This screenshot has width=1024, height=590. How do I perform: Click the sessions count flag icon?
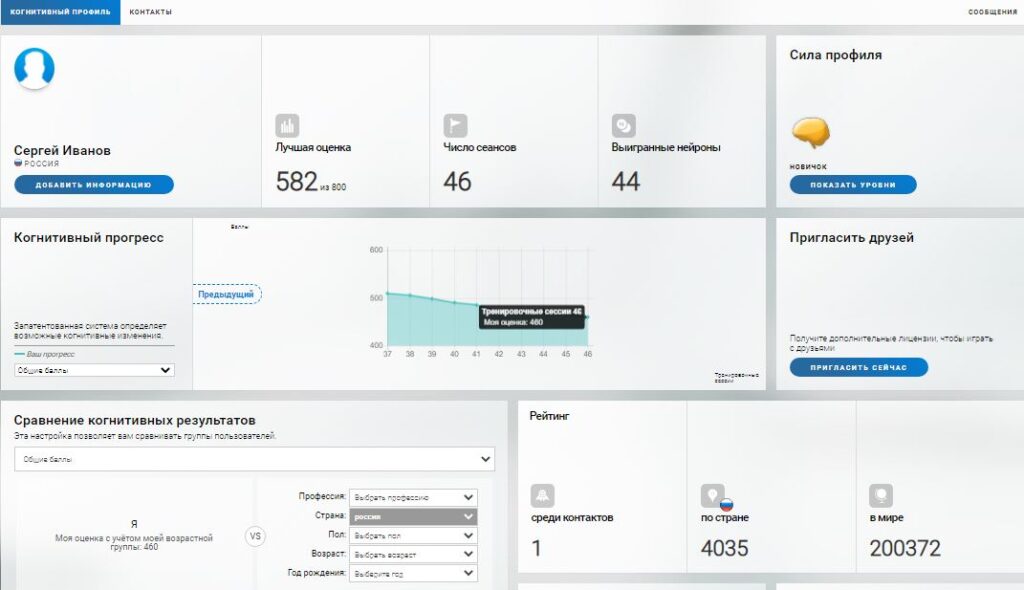point(455,126)
